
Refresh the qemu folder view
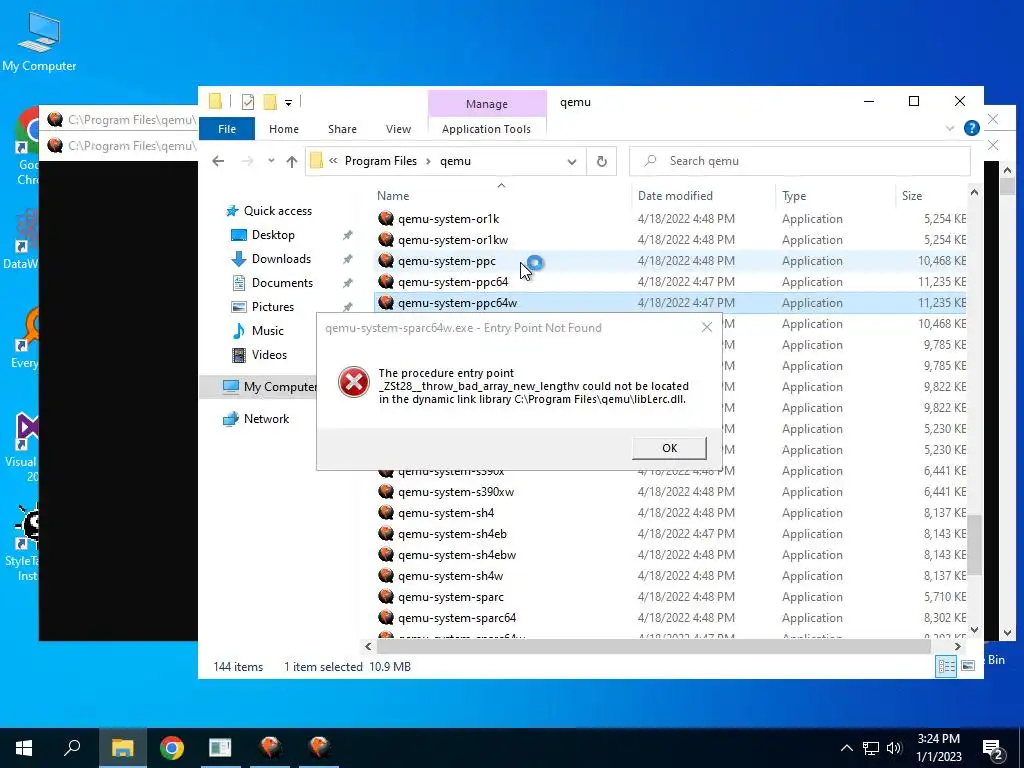601,161
